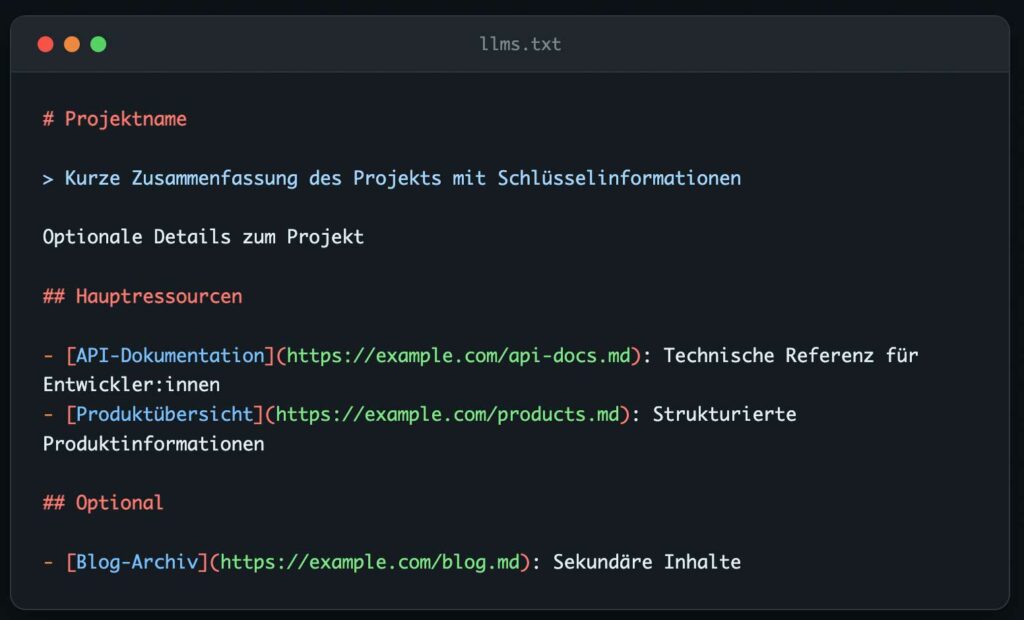This screenshot has height=620, width=1024.
Task: Click the API-Dokumentation link label
Action: pos(170,355)
